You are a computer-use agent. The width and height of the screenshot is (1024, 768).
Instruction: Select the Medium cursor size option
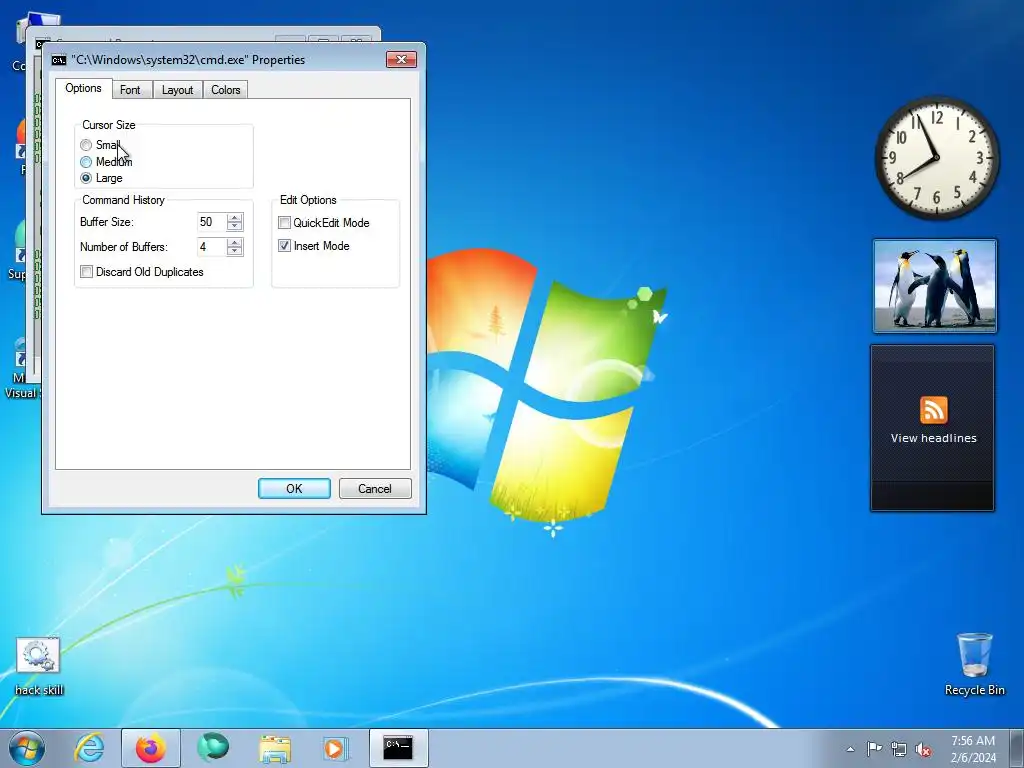point(86,162)
